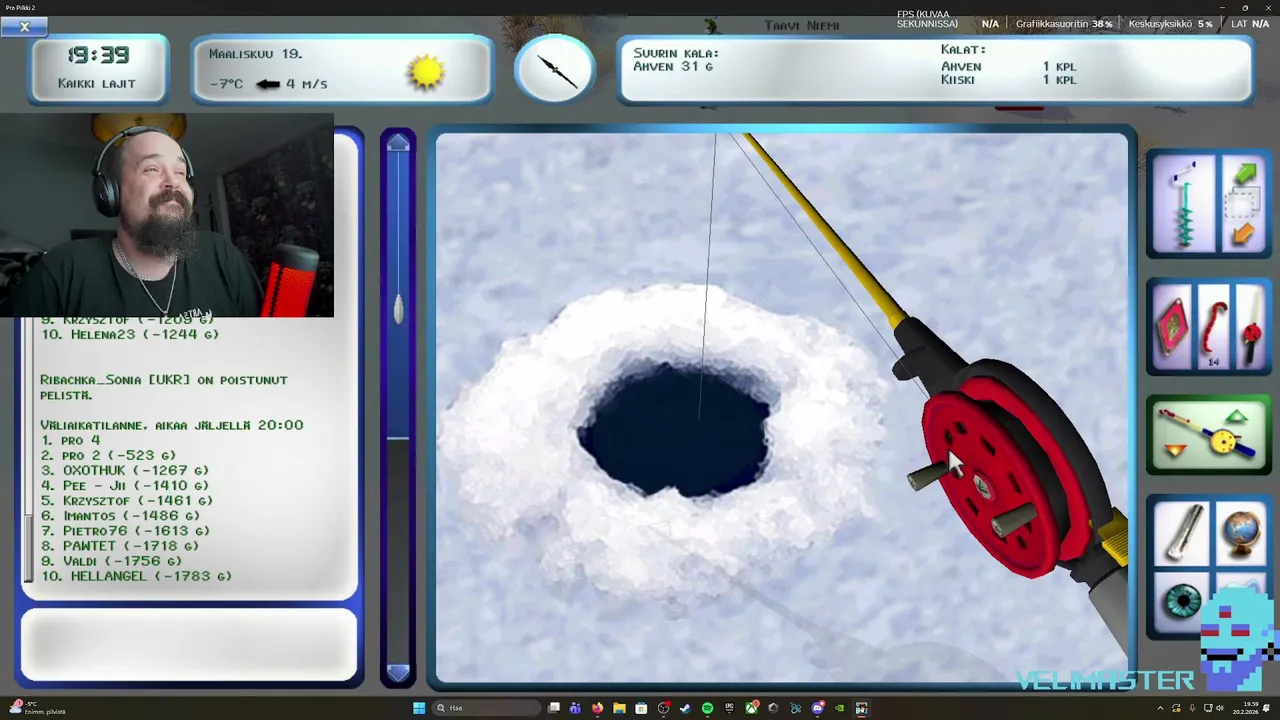
Task: Click the lure depth slider handle
Action: pos(398,308)
